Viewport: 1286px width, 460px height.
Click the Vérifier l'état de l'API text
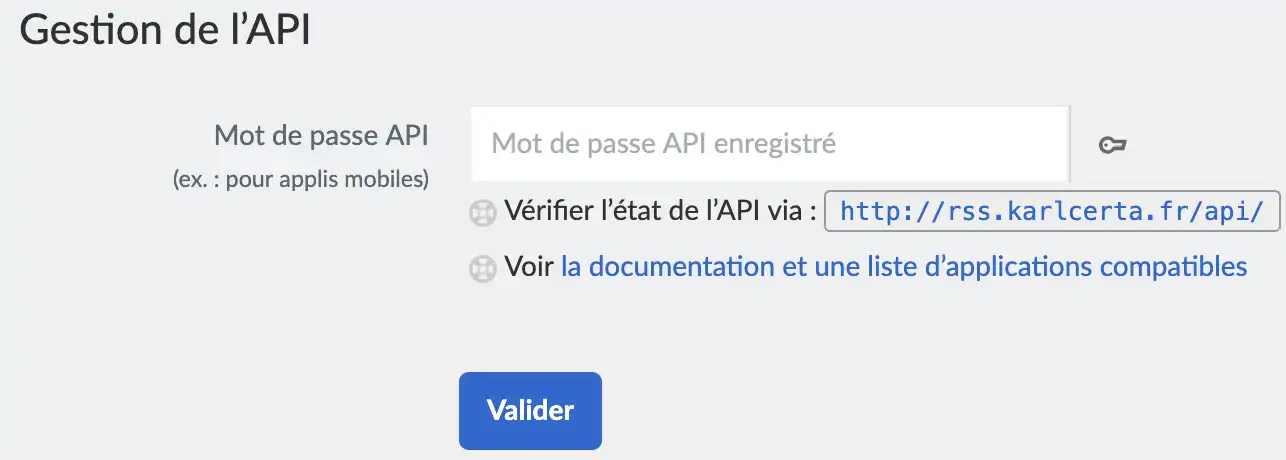click(x=660, y=211)
